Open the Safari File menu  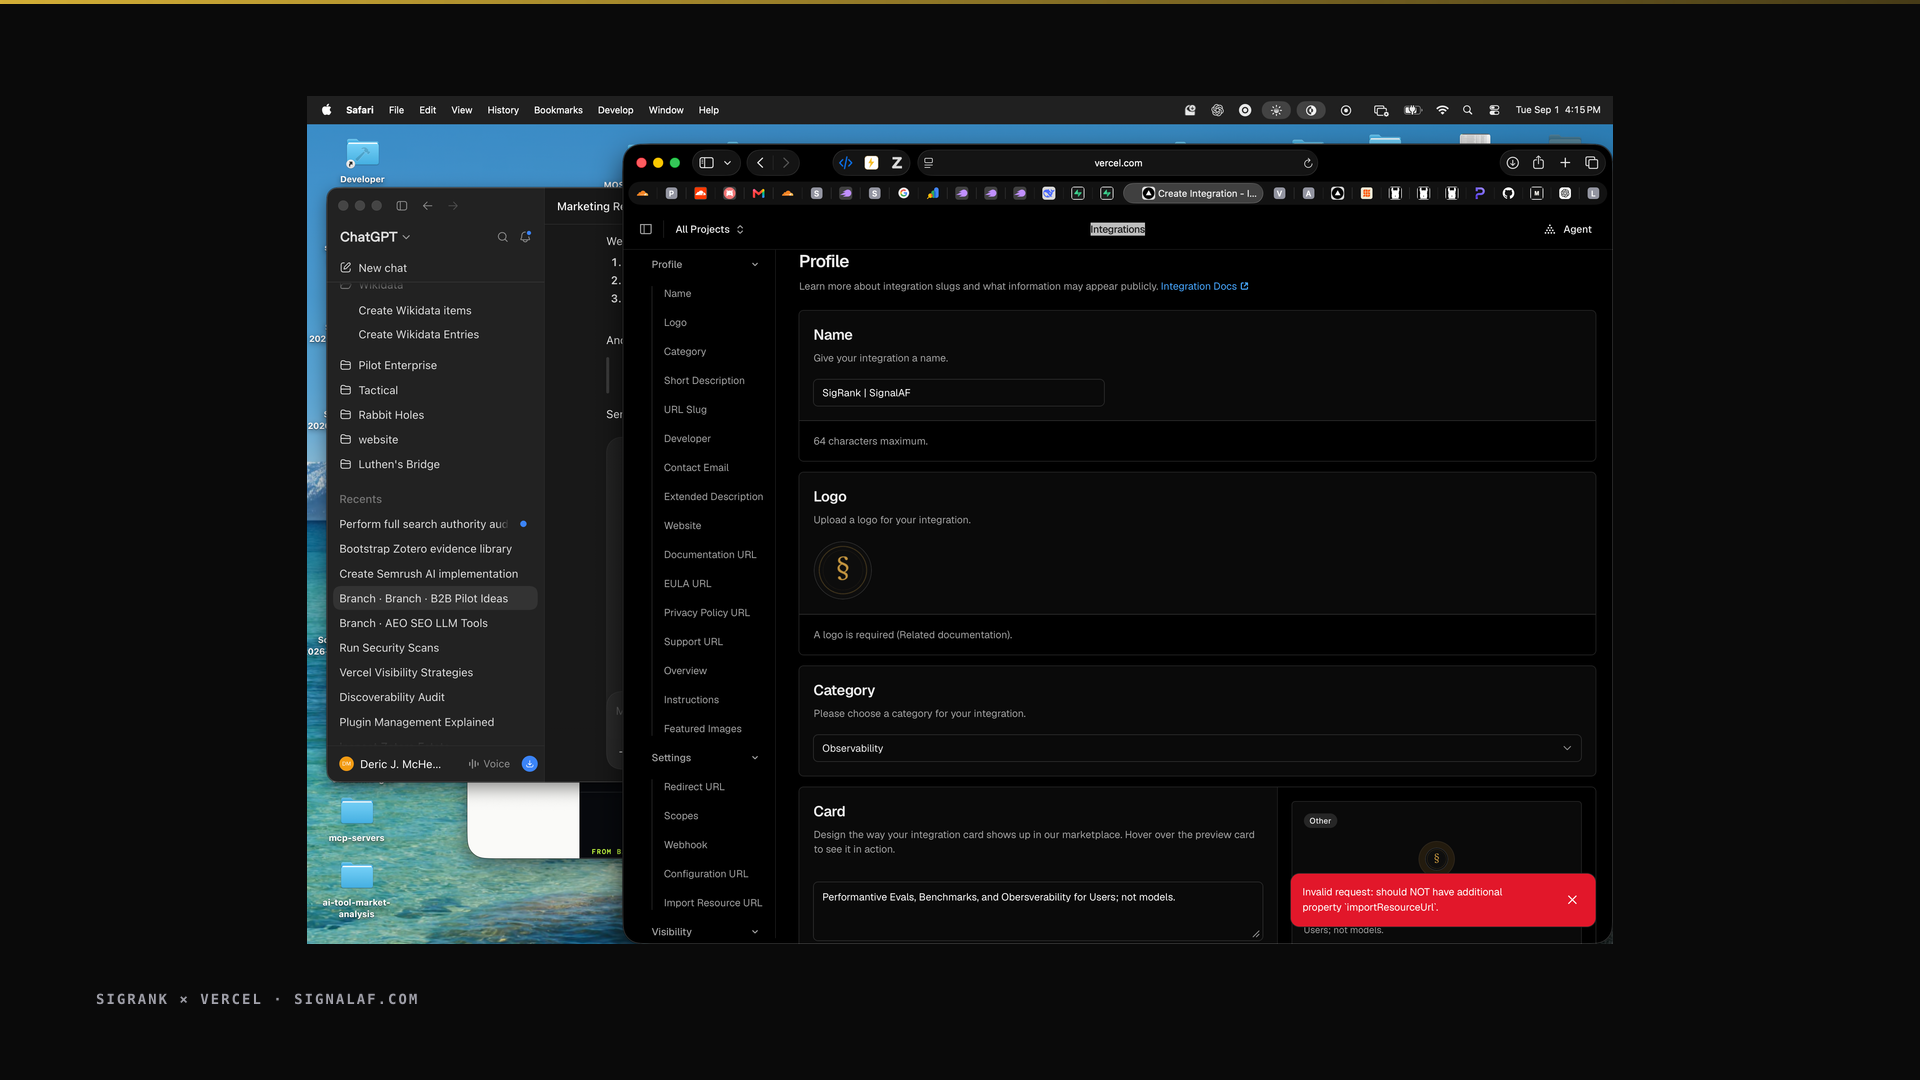(x=396, y=110)
